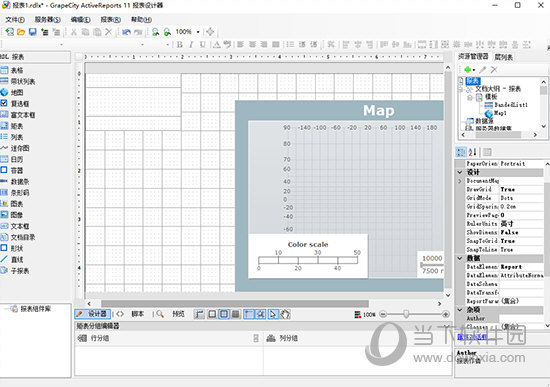Viewport: 550px width, 387px height.
Task: Open the 100% zoom dropdown in toolbar
Action: tap(198, 32)
